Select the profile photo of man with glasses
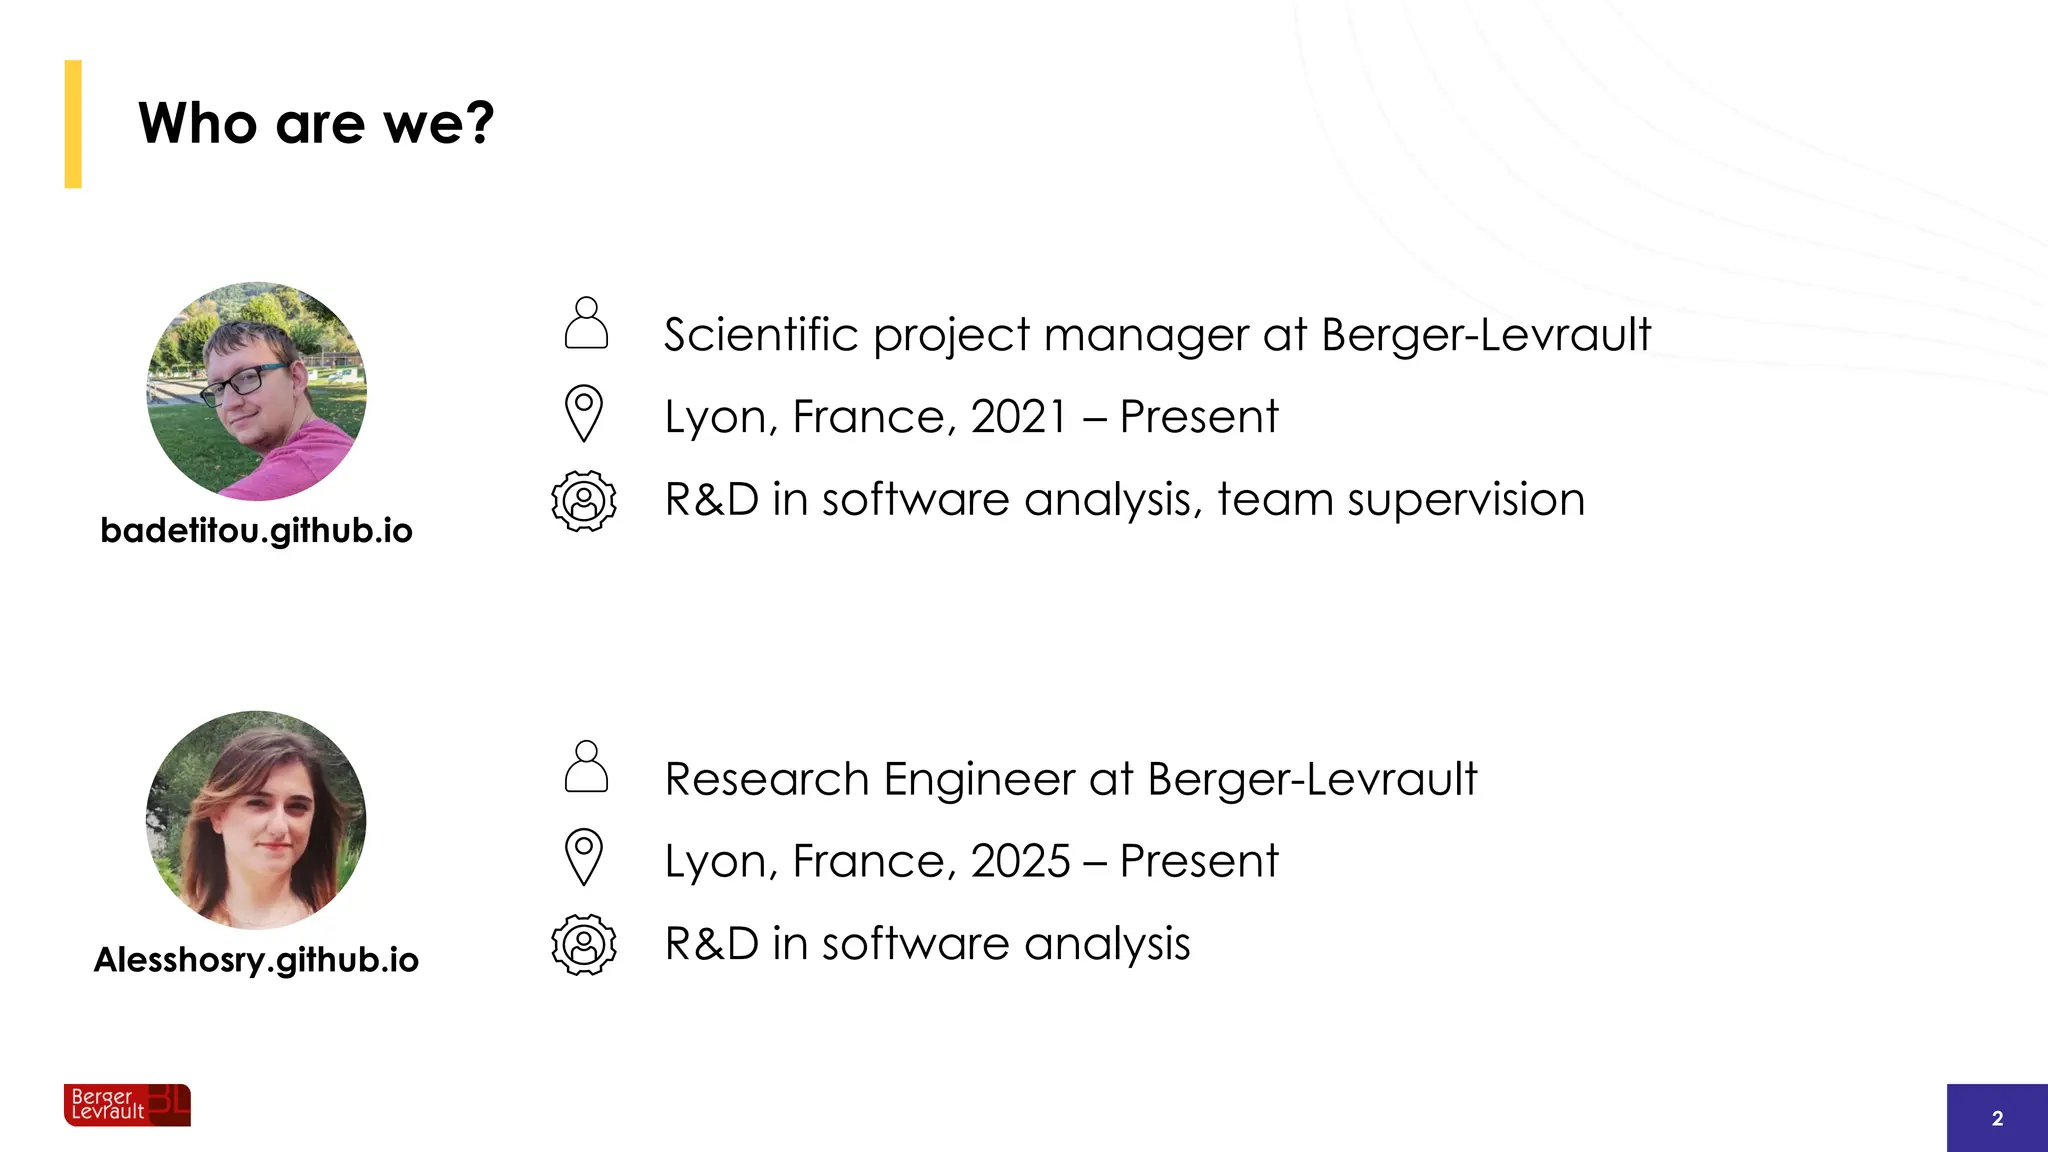Viewport: 2048px width, 1152px height. tap(257, 391)
